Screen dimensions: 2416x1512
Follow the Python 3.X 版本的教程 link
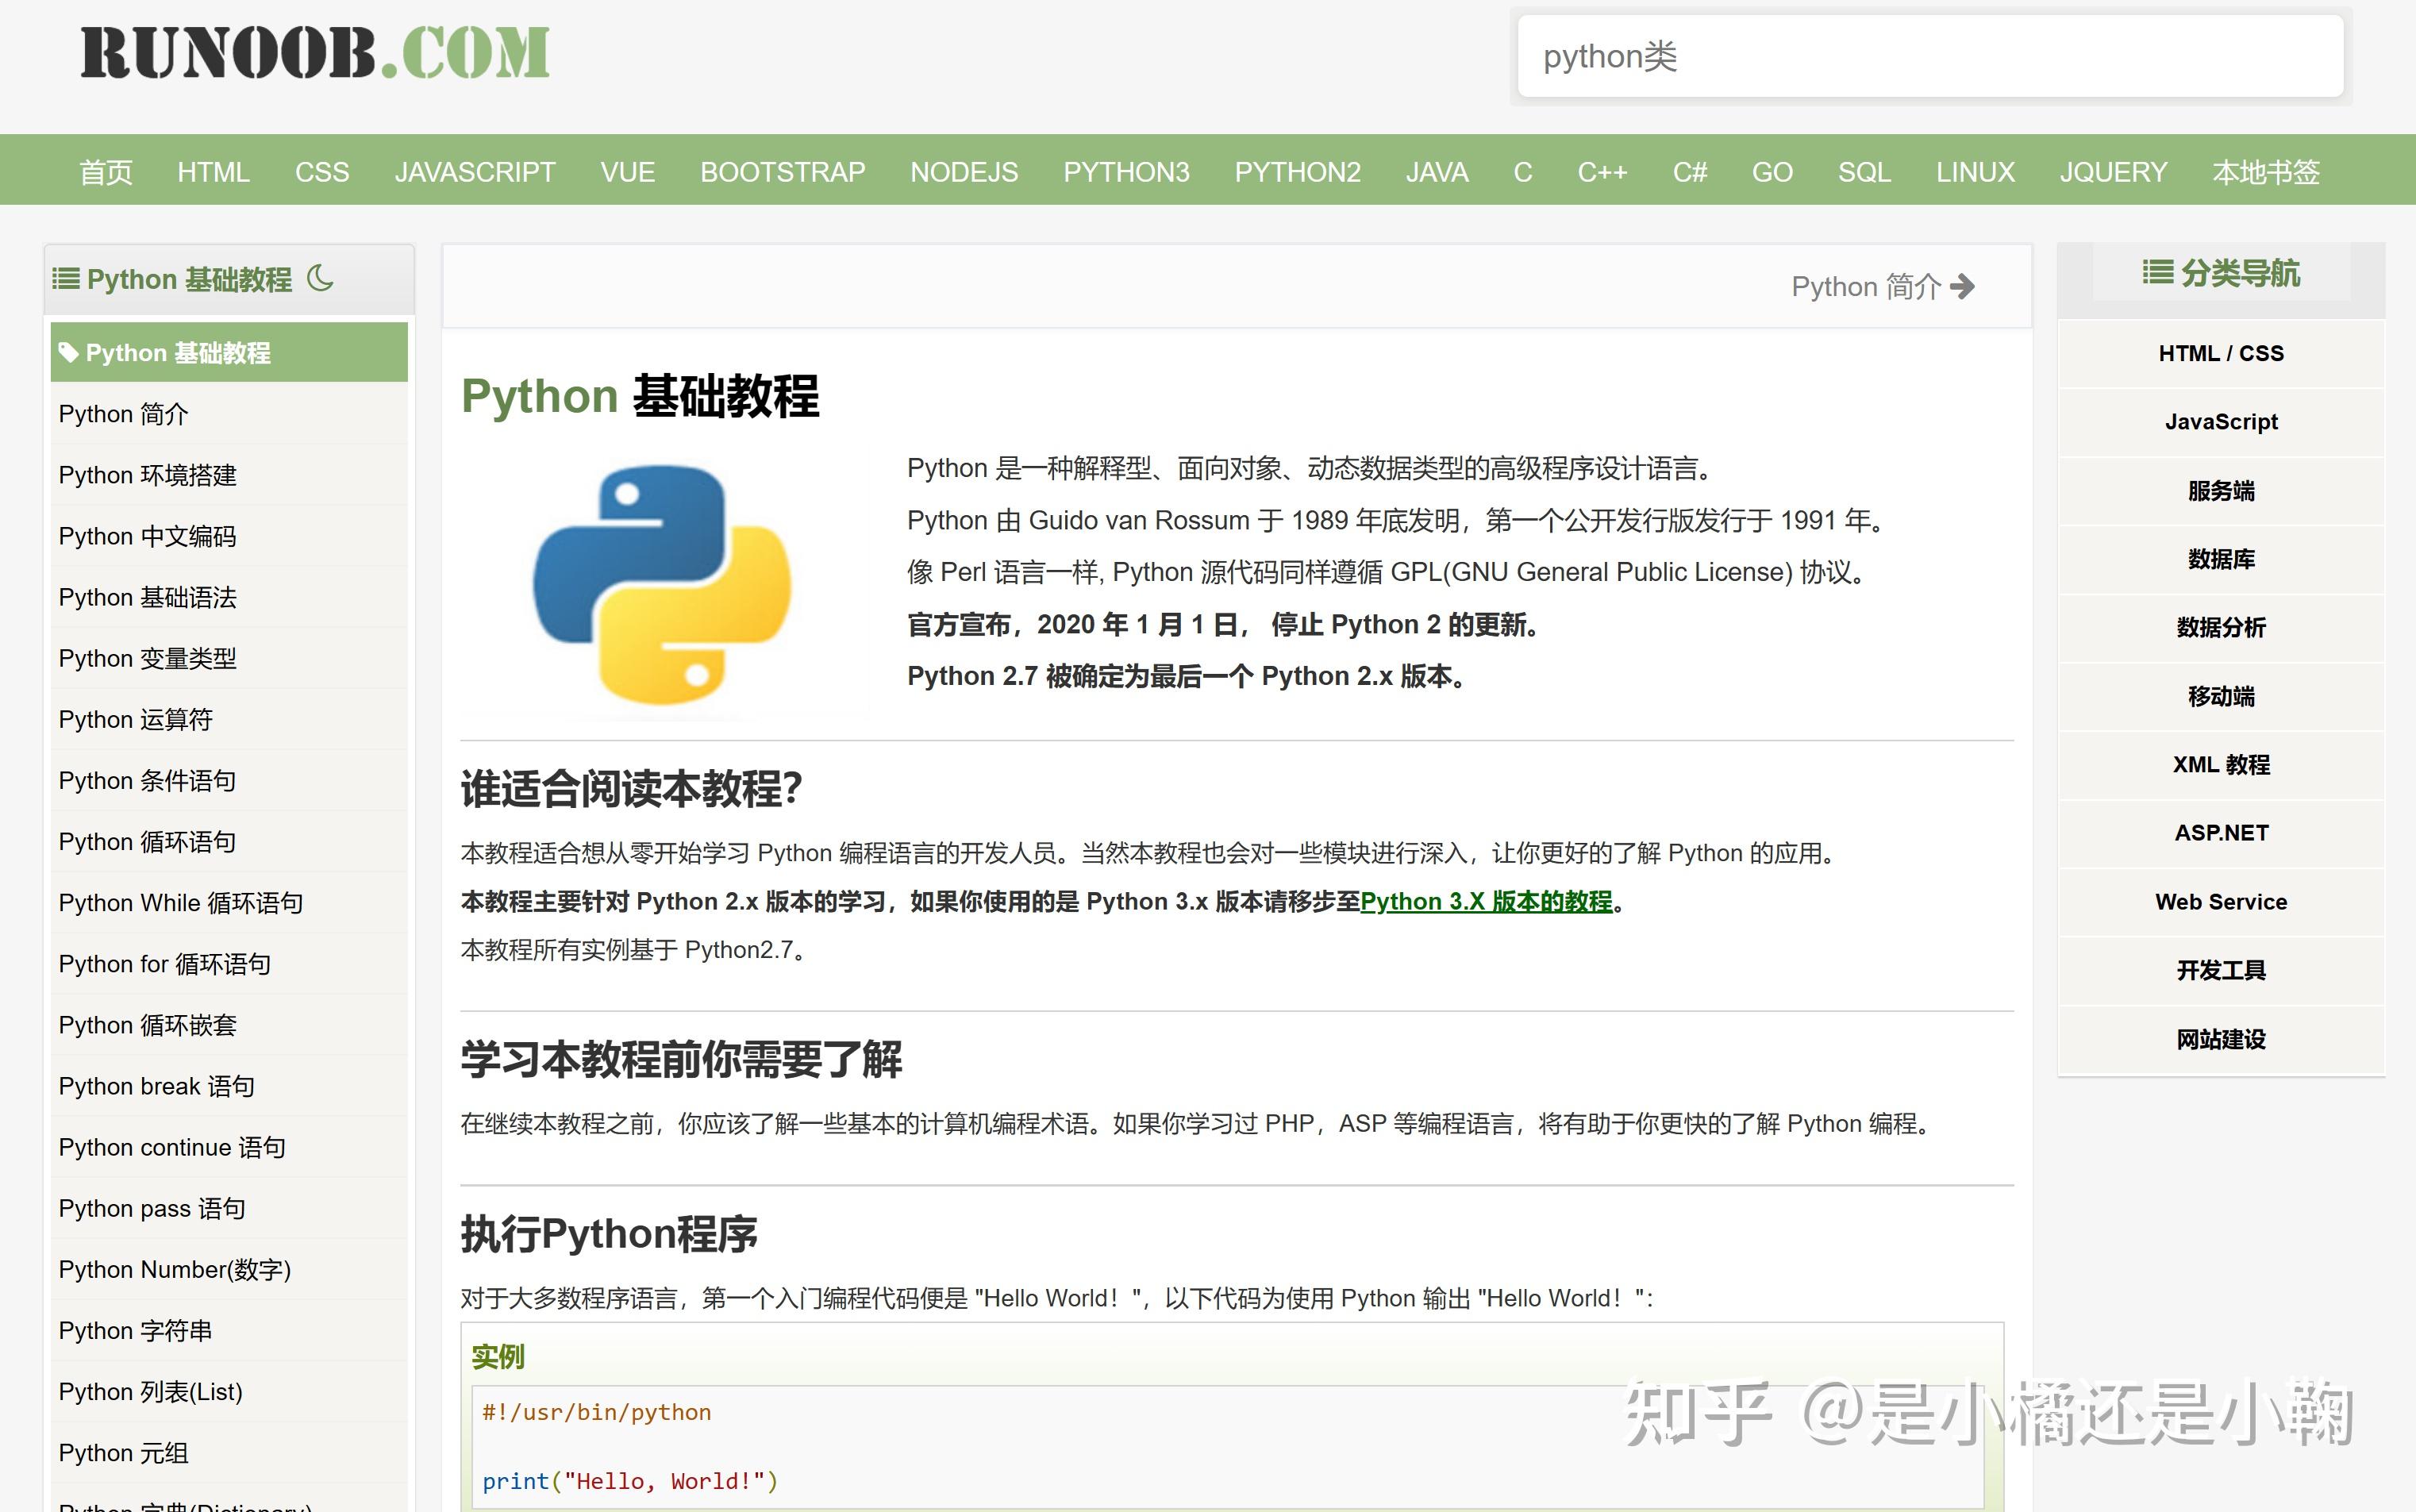(1486, 901)
